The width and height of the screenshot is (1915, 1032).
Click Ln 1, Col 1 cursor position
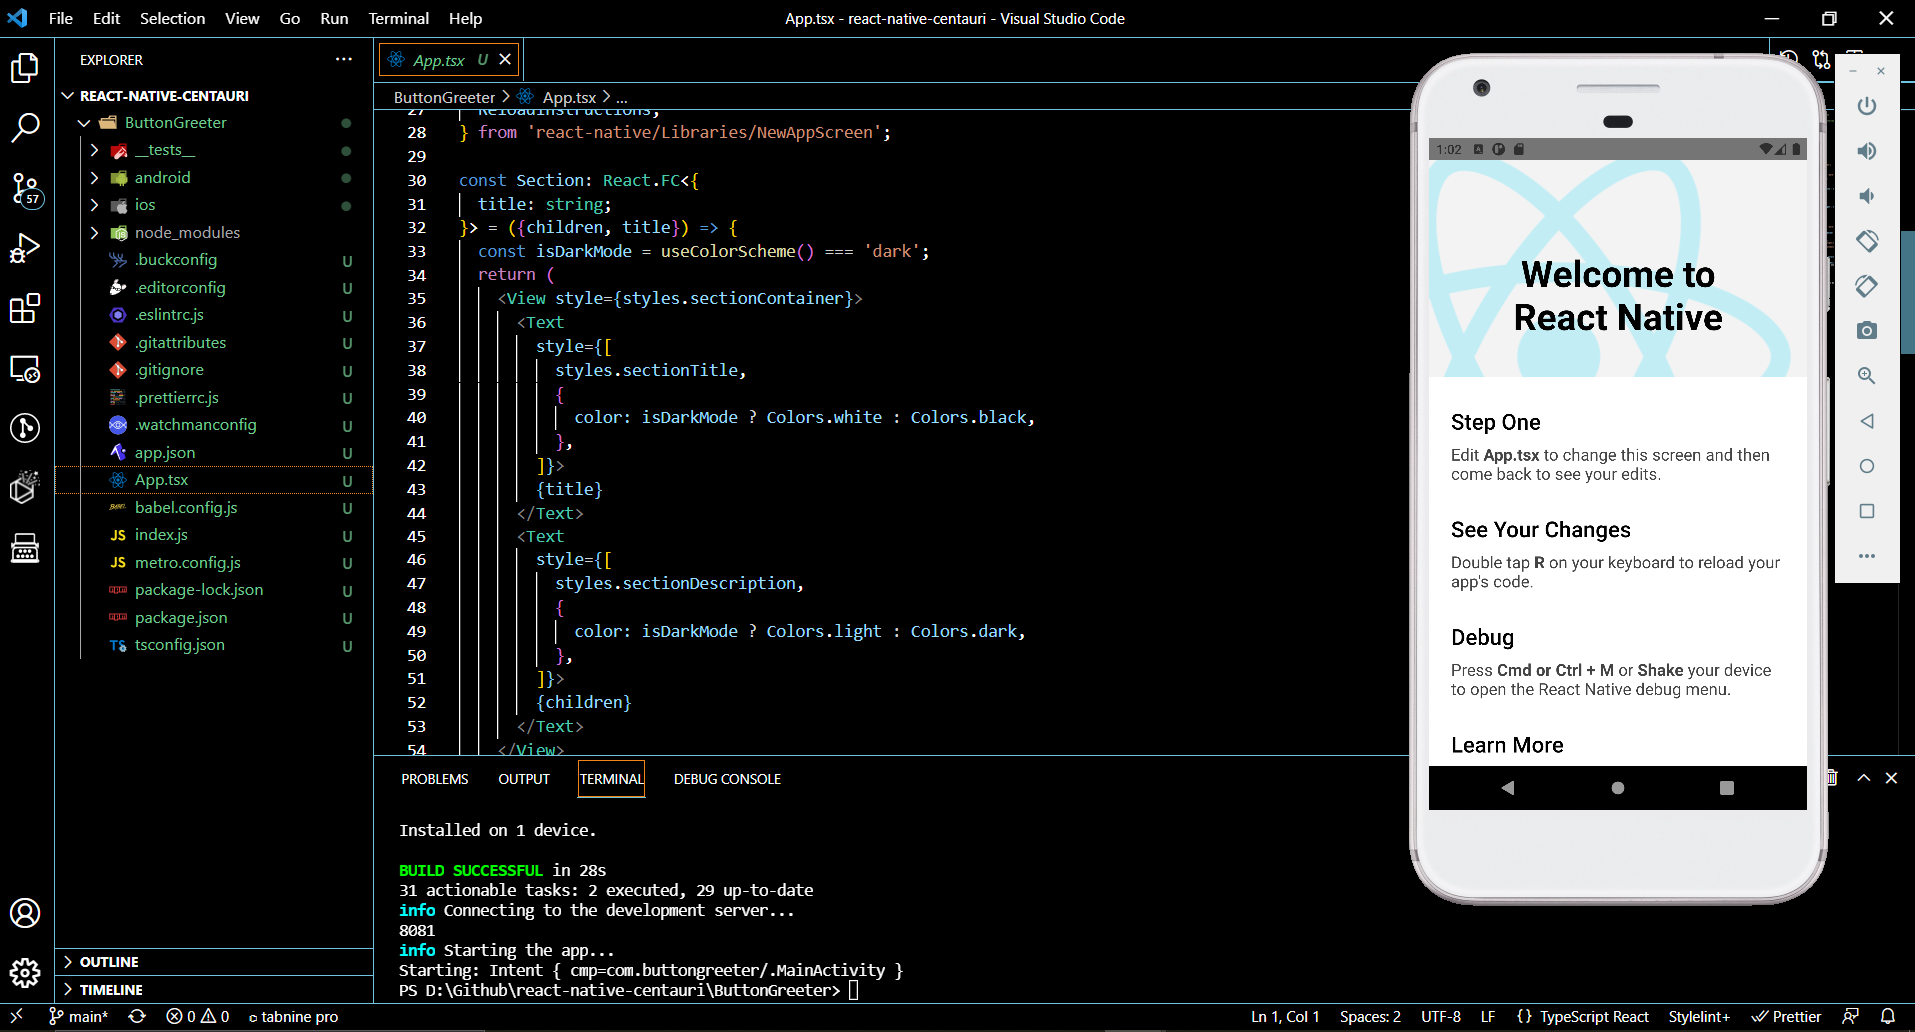[x=1285, y=1016]
